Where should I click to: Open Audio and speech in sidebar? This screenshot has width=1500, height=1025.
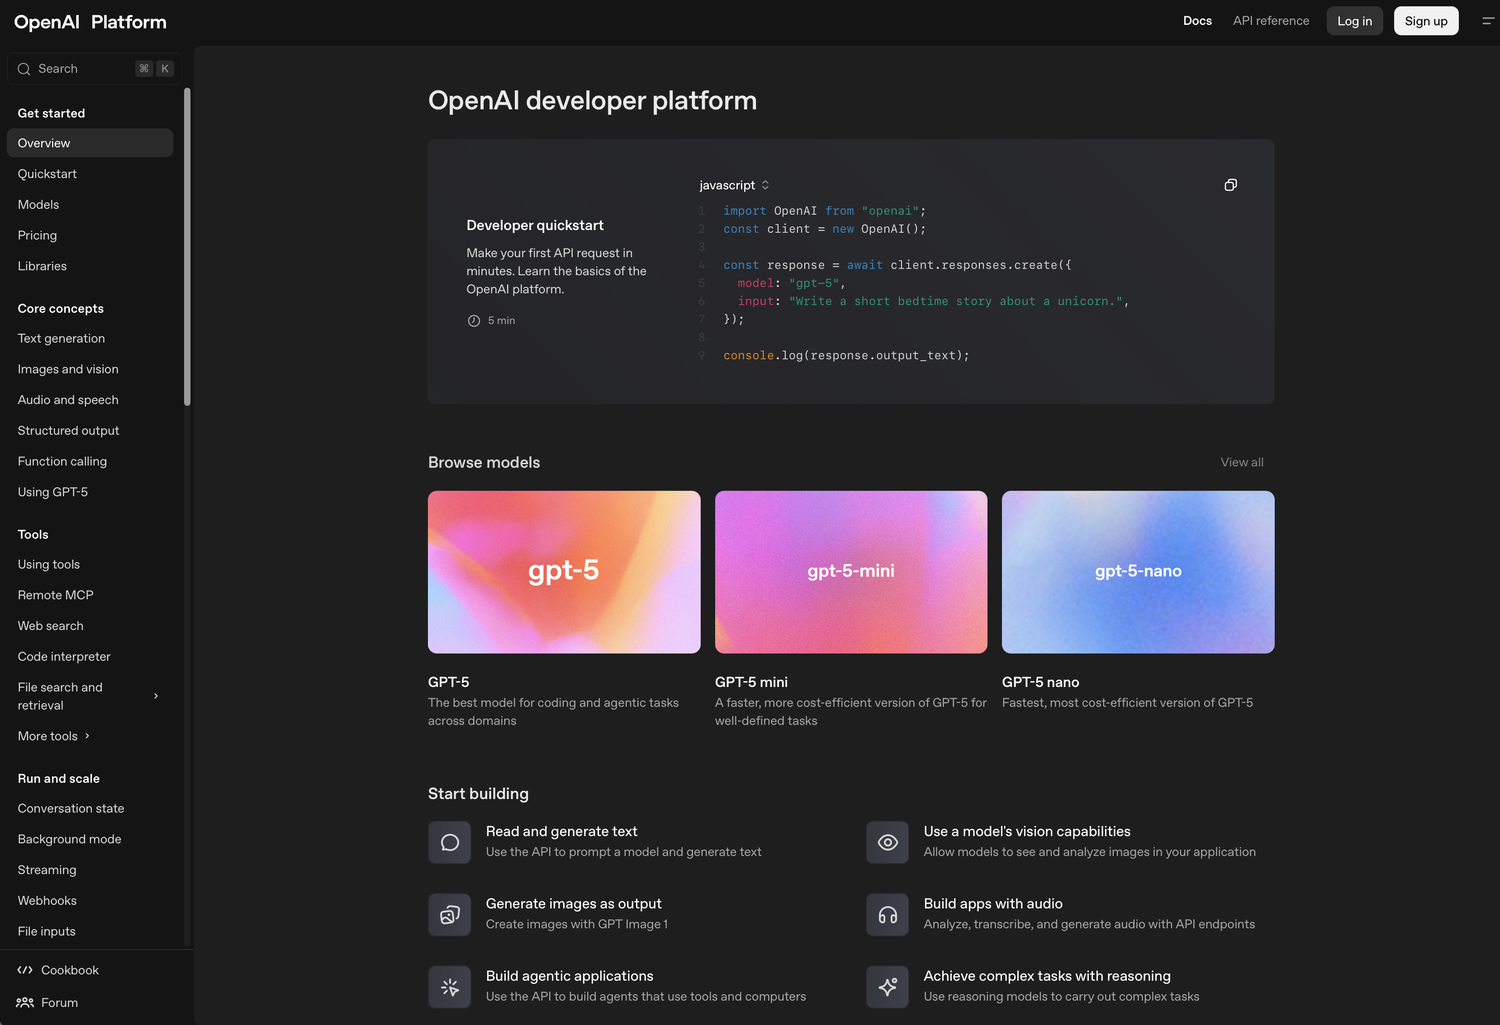tap(68, 400)
